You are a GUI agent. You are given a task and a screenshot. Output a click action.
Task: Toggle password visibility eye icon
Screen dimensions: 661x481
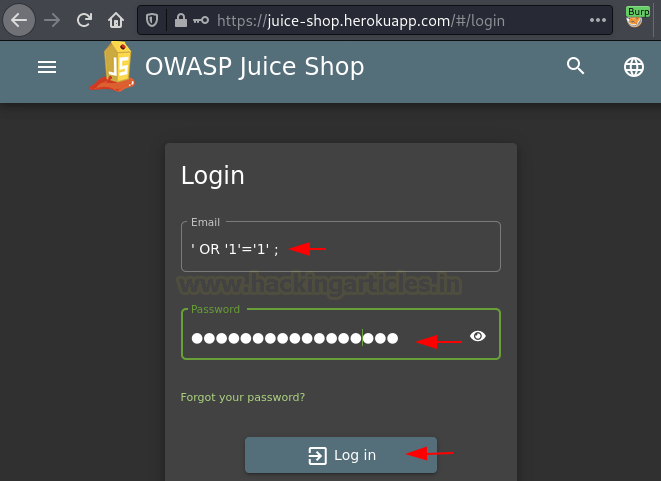click(478, 336)
